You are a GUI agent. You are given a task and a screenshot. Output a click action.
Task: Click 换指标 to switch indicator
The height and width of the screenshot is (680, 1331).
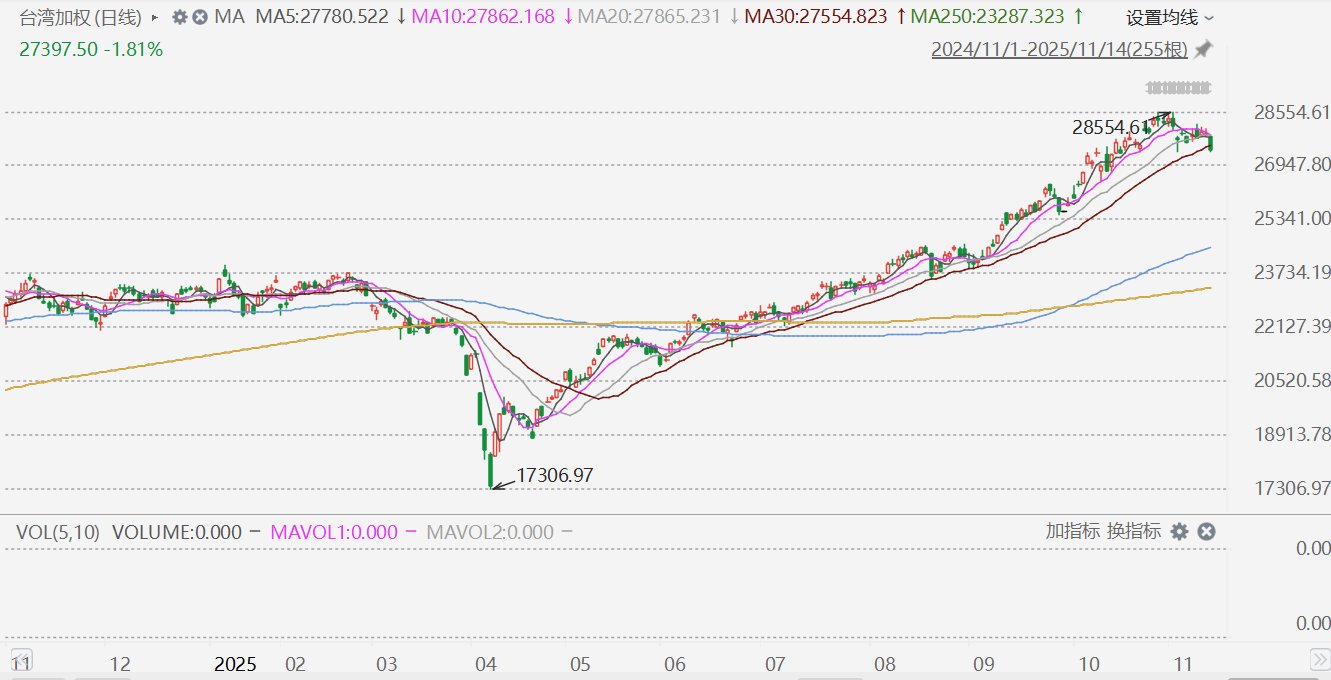pyautogui.click(x=1134, y=531)
